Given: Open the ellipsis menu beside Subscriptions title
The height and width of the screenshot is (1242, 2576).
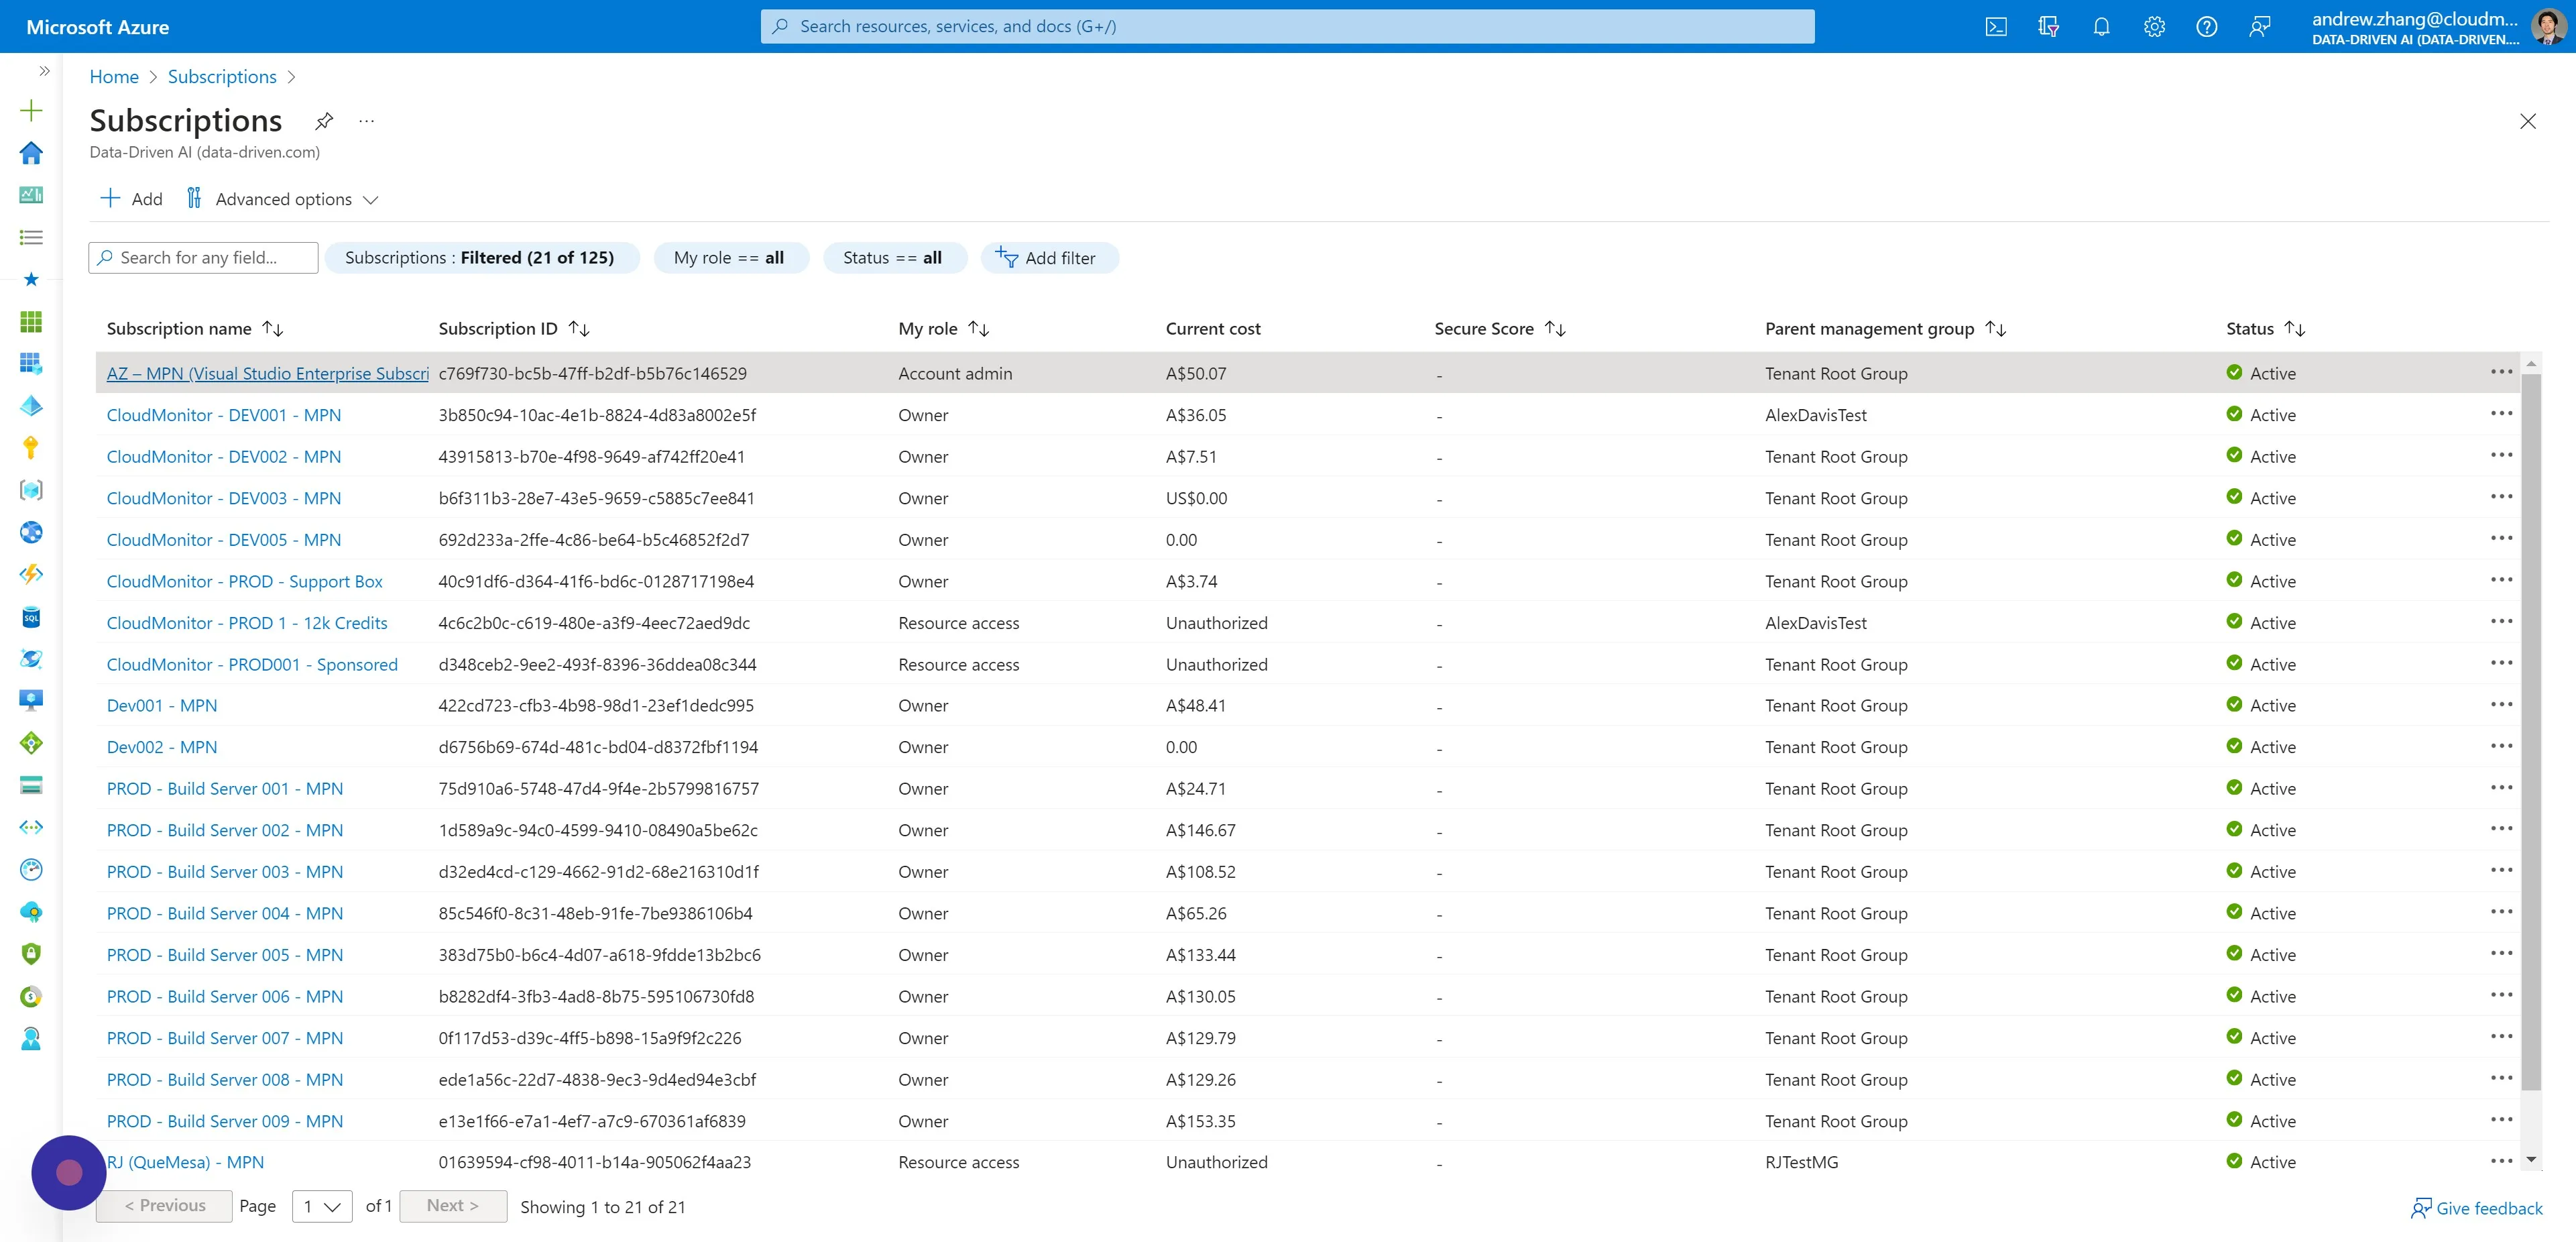Looking at the screenshot, I should [x=367, y=121].
